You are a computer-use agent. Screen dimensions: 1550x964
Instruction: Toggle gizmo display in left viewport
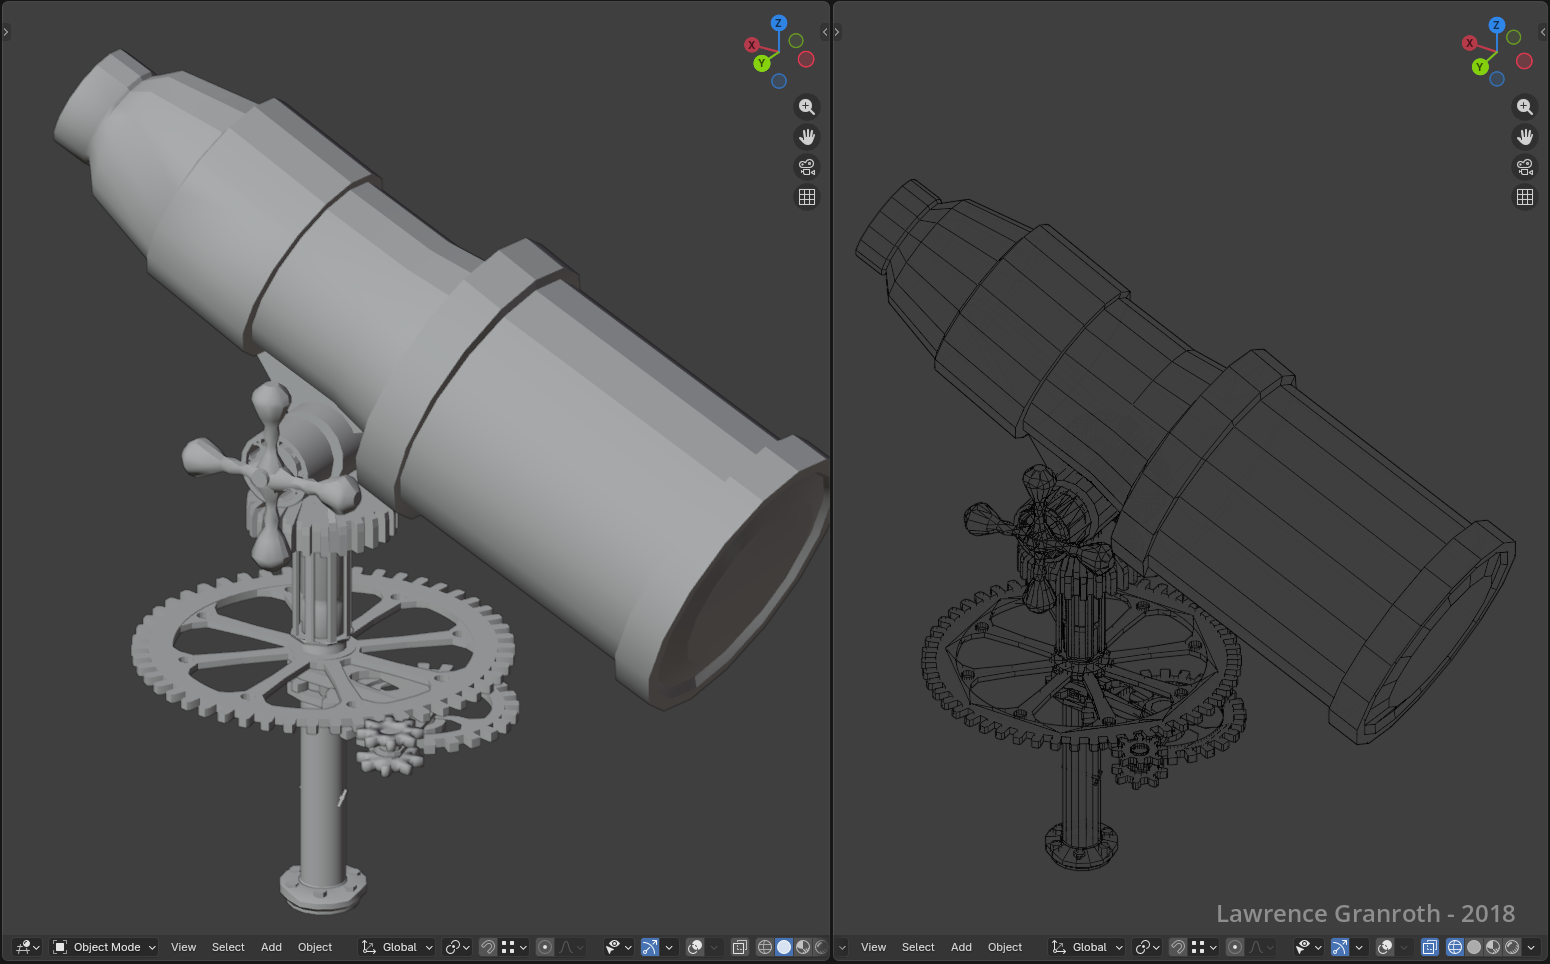click(x=650, y=947)
